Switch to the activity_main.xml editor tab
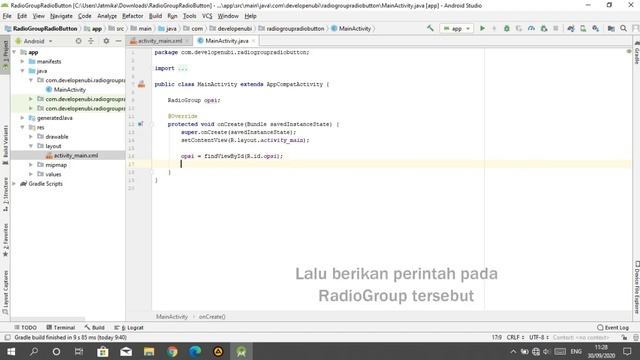 pyautogui.click(x=159, y=41)
